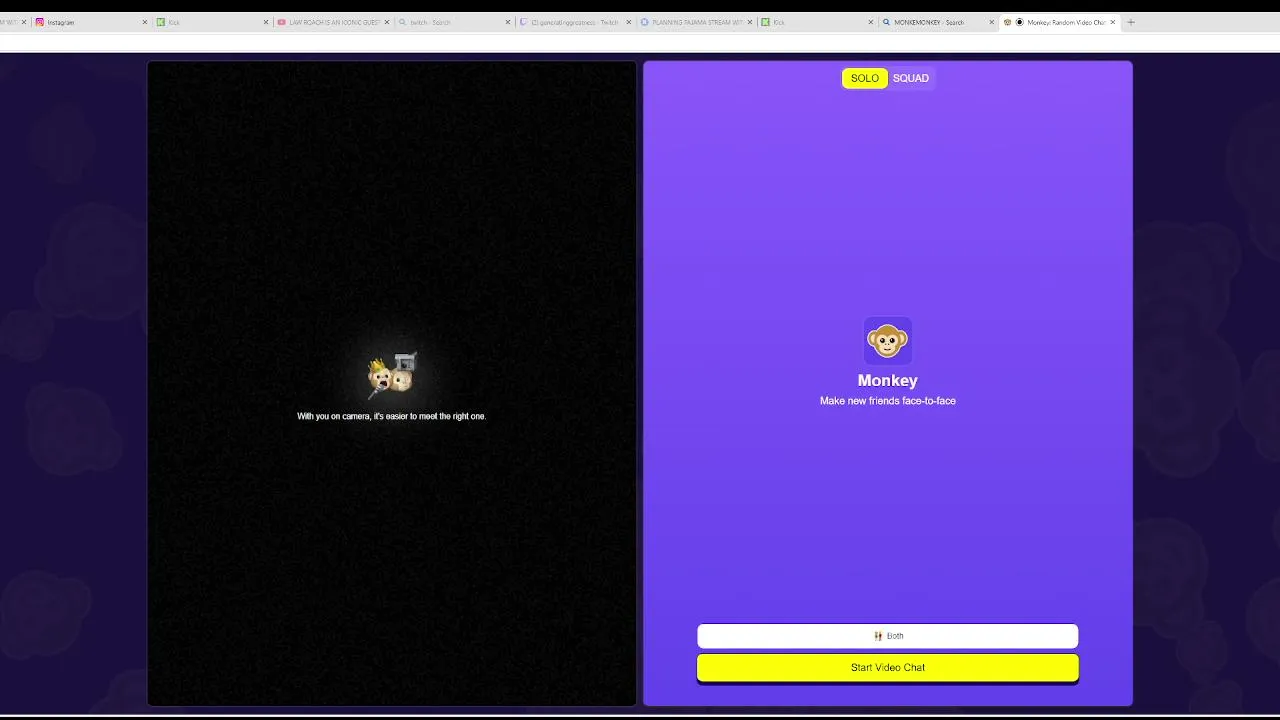Select the SOLO chat mode
This screenshot has height=720, width=1280.
(865, 78)
